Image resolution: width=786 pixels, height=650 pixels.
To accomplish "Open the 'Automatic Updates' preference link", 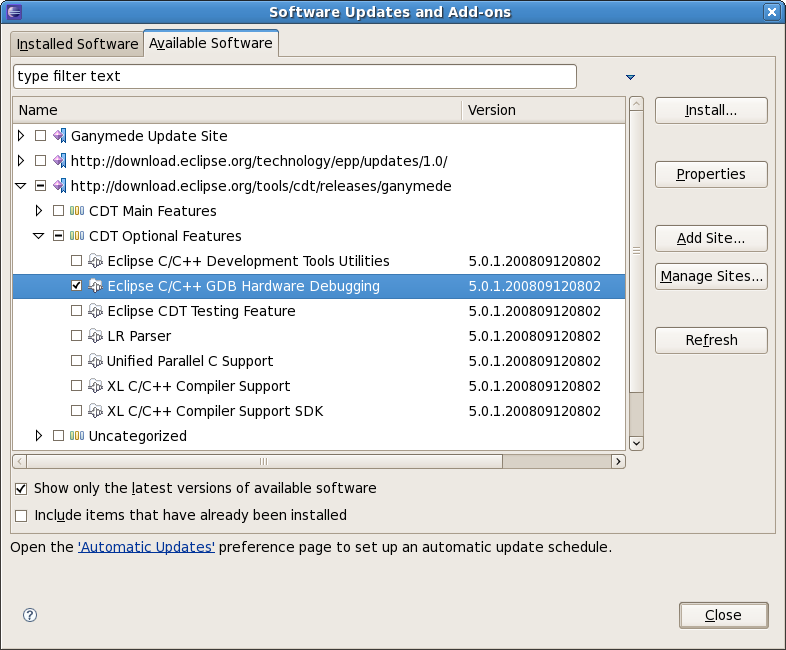I will [146, 547].
